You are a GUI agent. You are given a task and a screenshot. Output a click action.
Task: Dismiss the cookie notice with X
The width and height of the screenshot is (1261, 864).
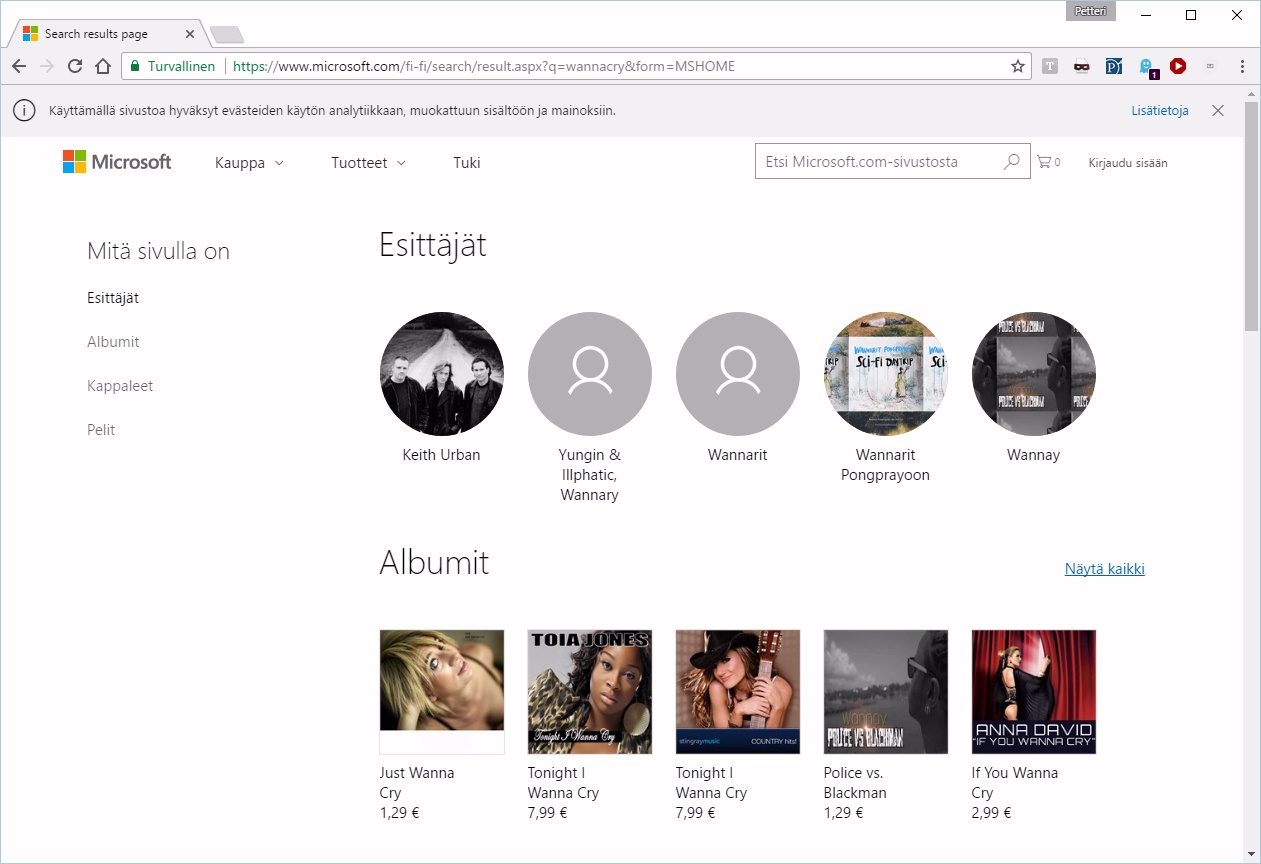(1217, 111)
